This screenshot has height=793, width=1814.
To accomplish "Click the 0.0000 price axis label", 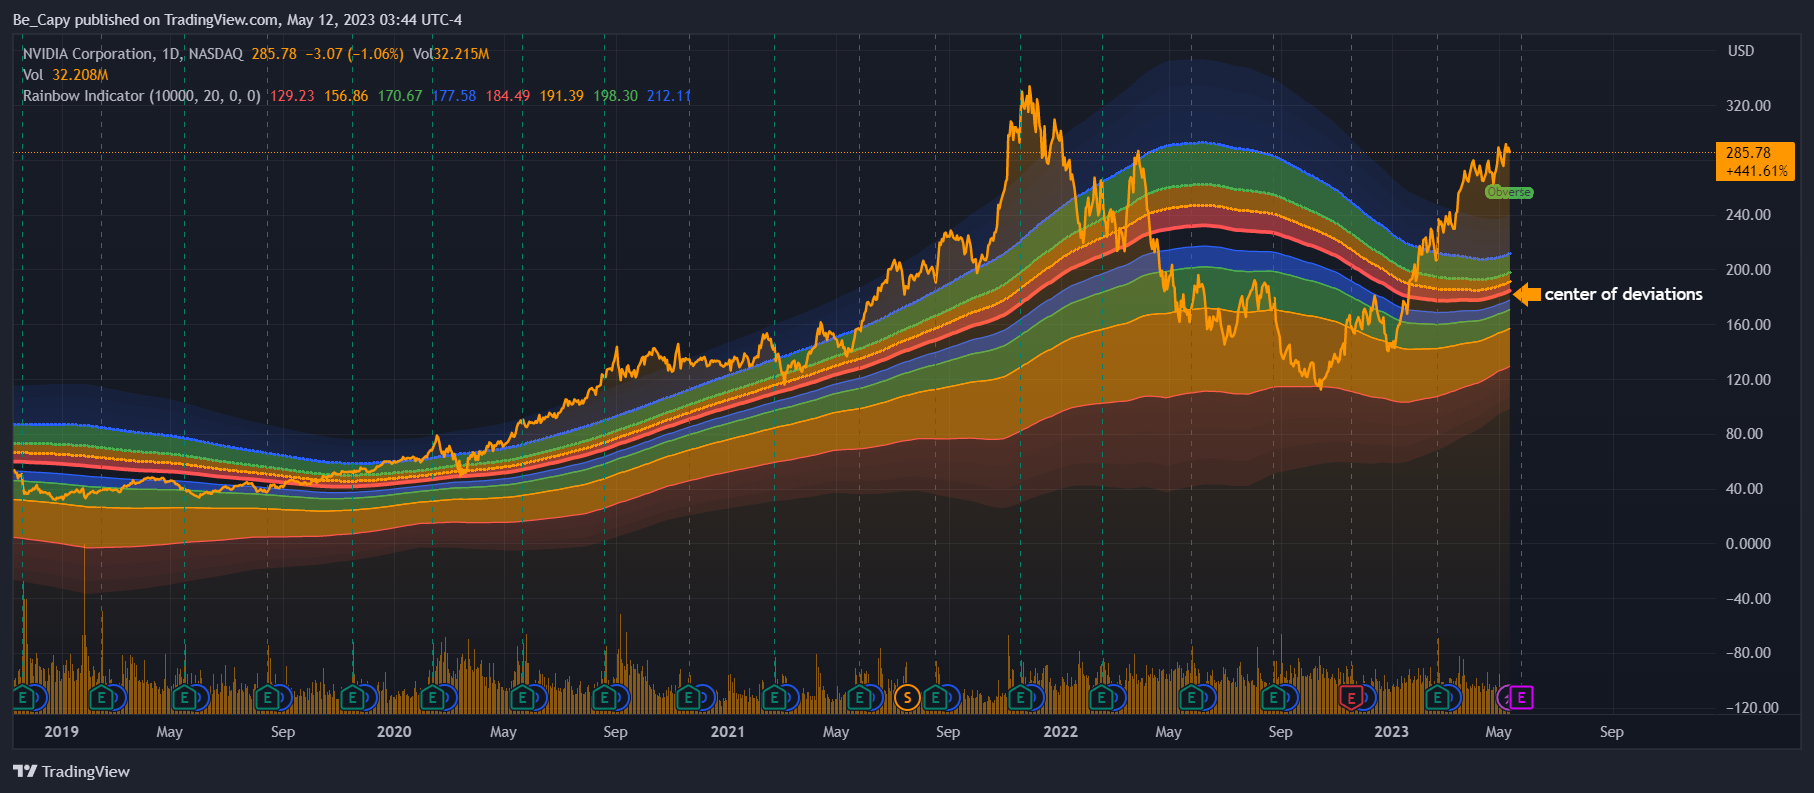I will 1748,544.
